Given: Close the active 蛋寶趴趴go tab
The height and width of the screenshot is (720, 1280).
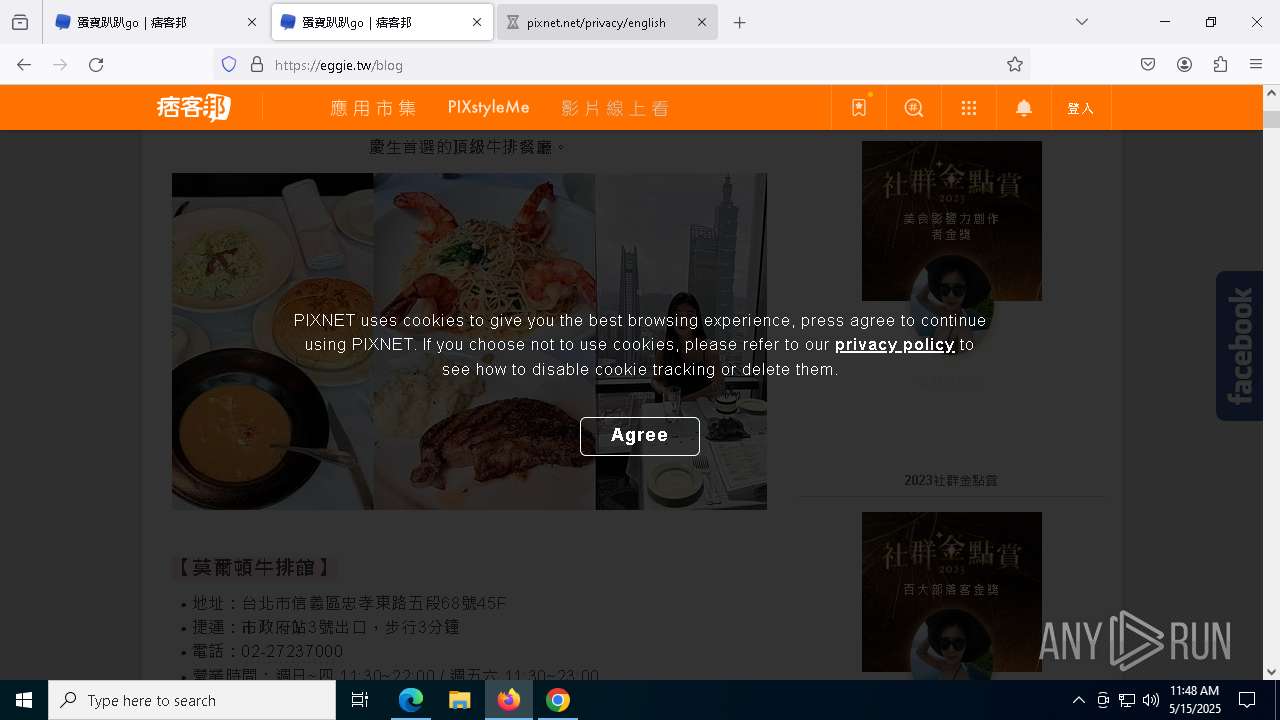Looking at the screenshot, I should click(477, 22).
